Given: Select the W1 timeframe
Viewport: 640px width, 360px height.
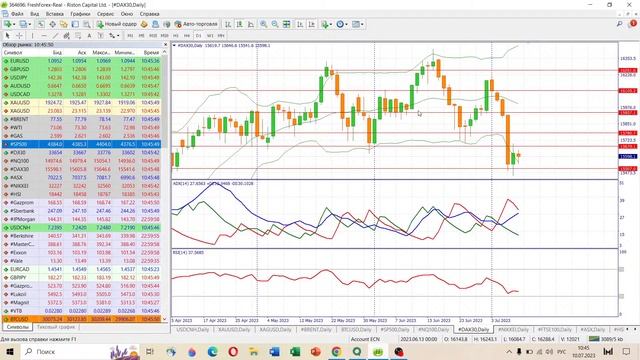Looking at the screenshot, I should 210,36.
